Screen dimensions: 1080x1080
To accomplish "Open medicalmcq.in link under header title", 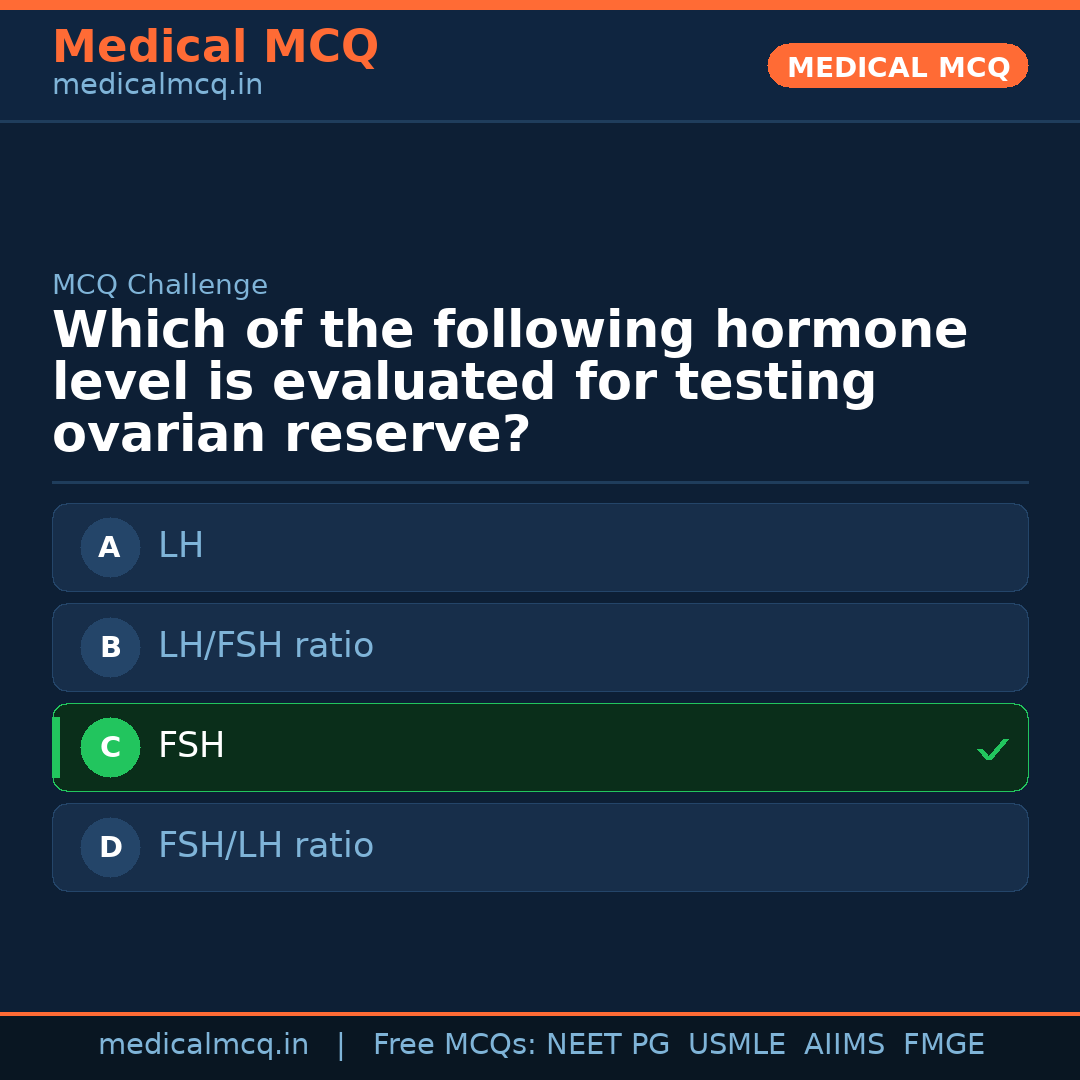I will point(157,86).
